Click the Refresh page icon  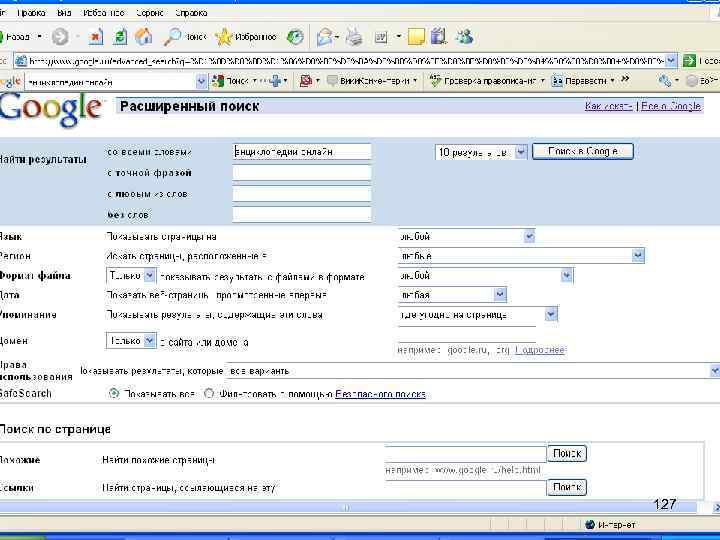tap(120, 37)
